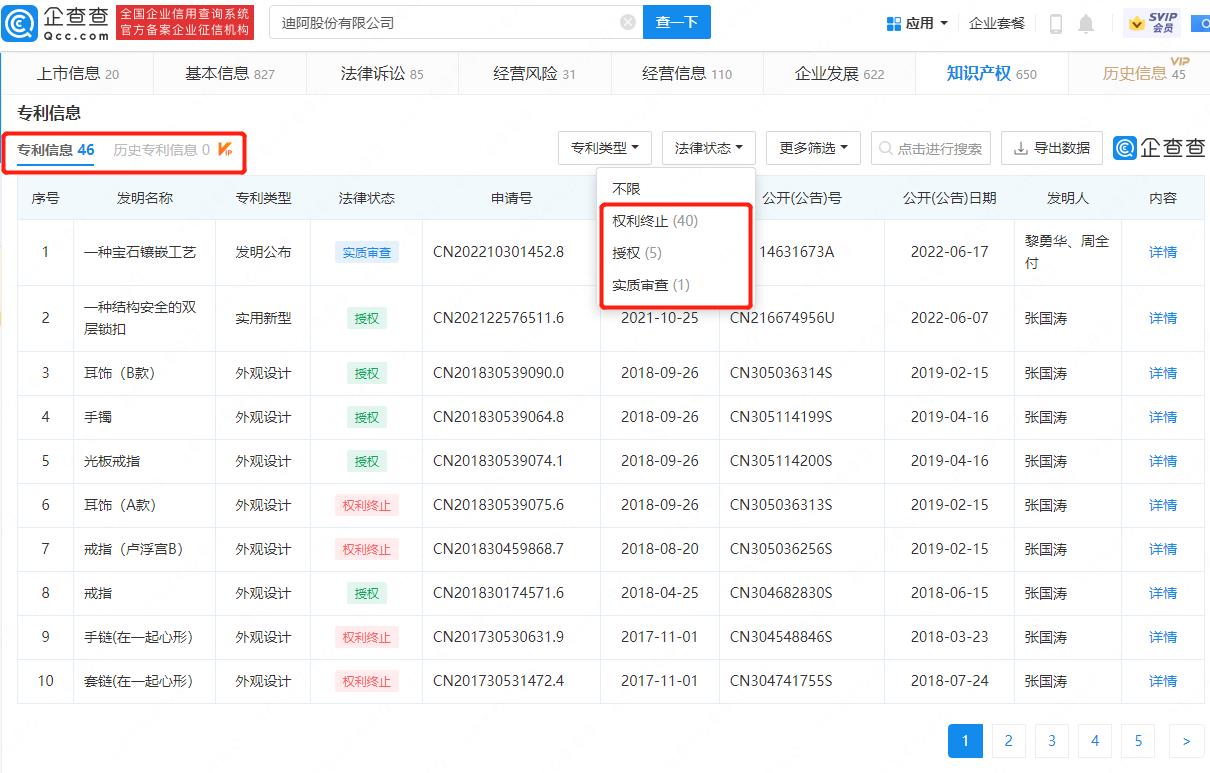Click the 企查查 logo beside 导出数据

1160,148
